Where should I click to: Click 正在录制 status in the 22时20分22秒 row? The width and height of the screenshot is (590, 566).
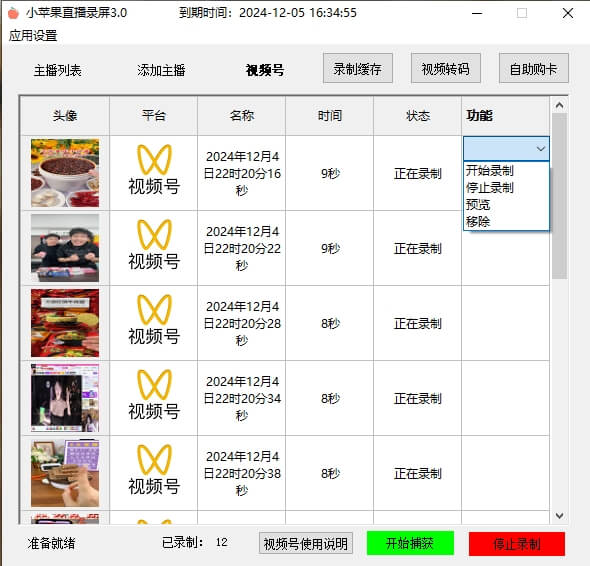click(418, 248)
